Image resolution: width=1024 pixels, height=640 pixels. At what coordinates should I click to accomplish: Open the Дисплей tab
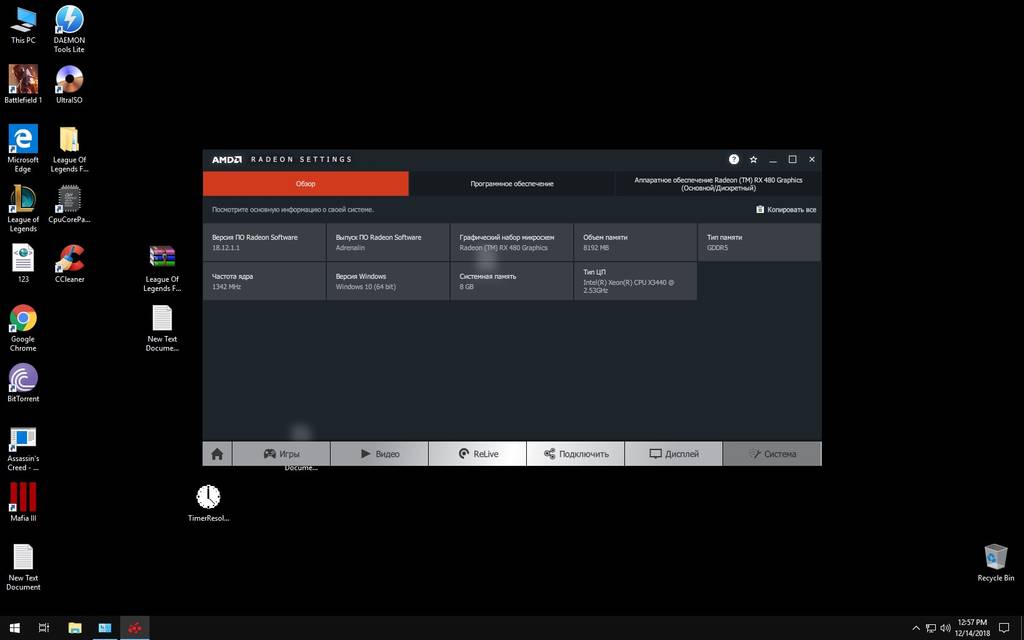[673, 454]
